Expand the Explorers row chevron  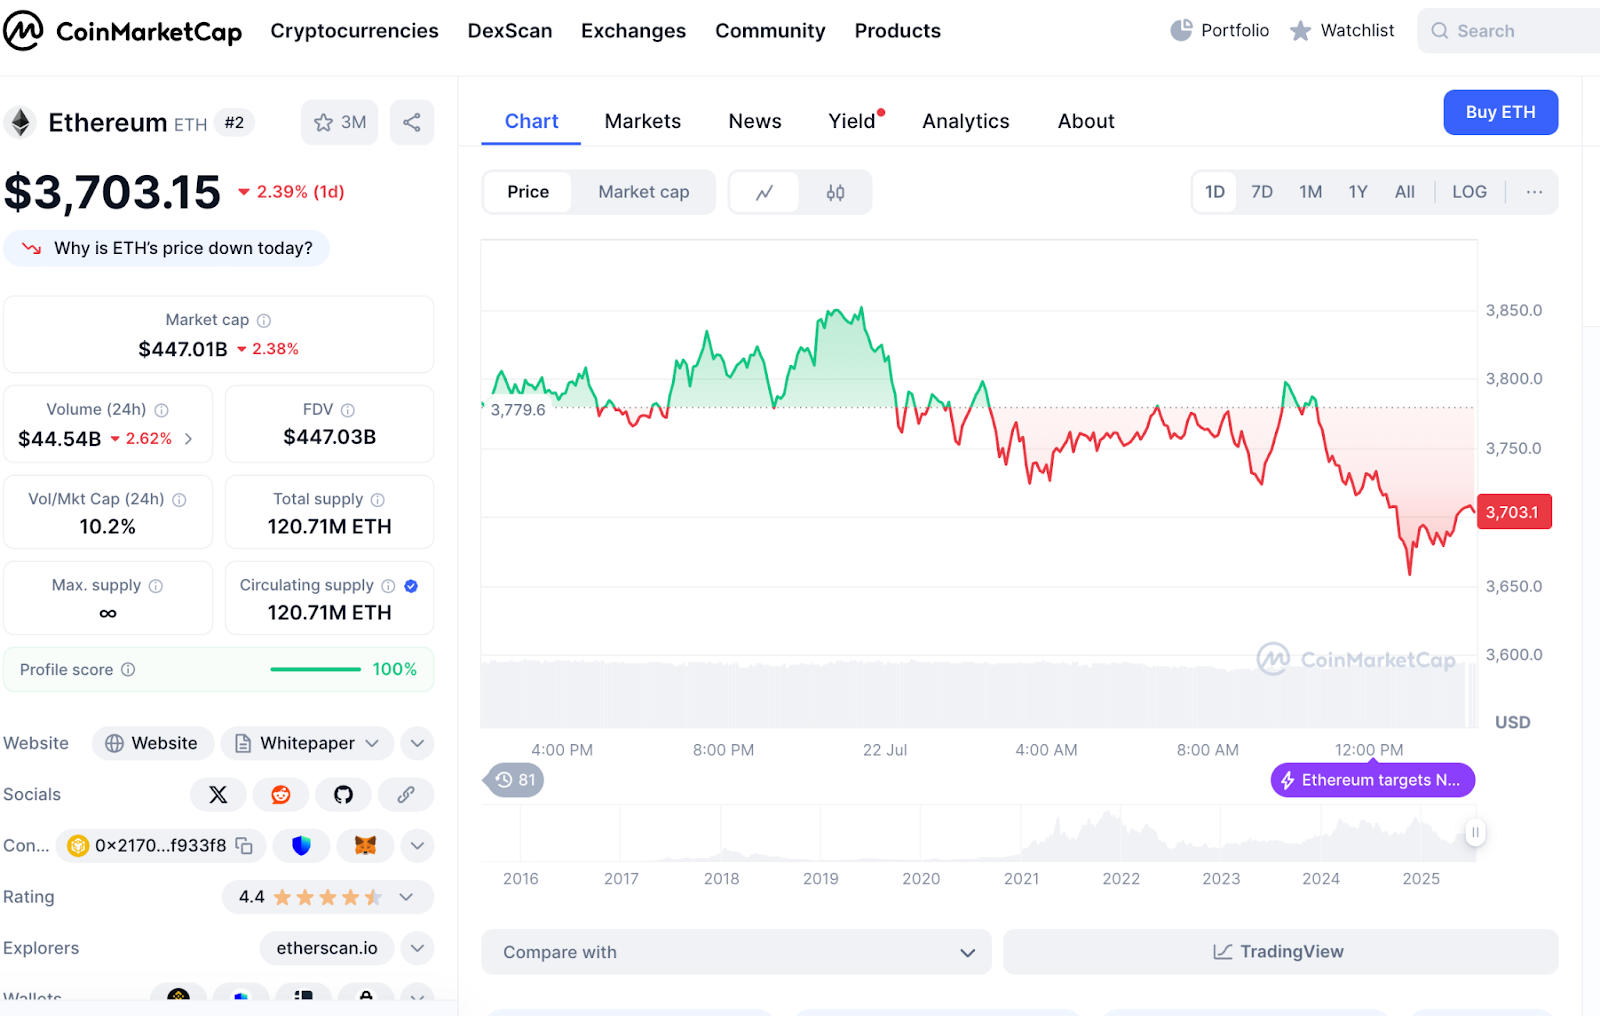pos(418,948)
